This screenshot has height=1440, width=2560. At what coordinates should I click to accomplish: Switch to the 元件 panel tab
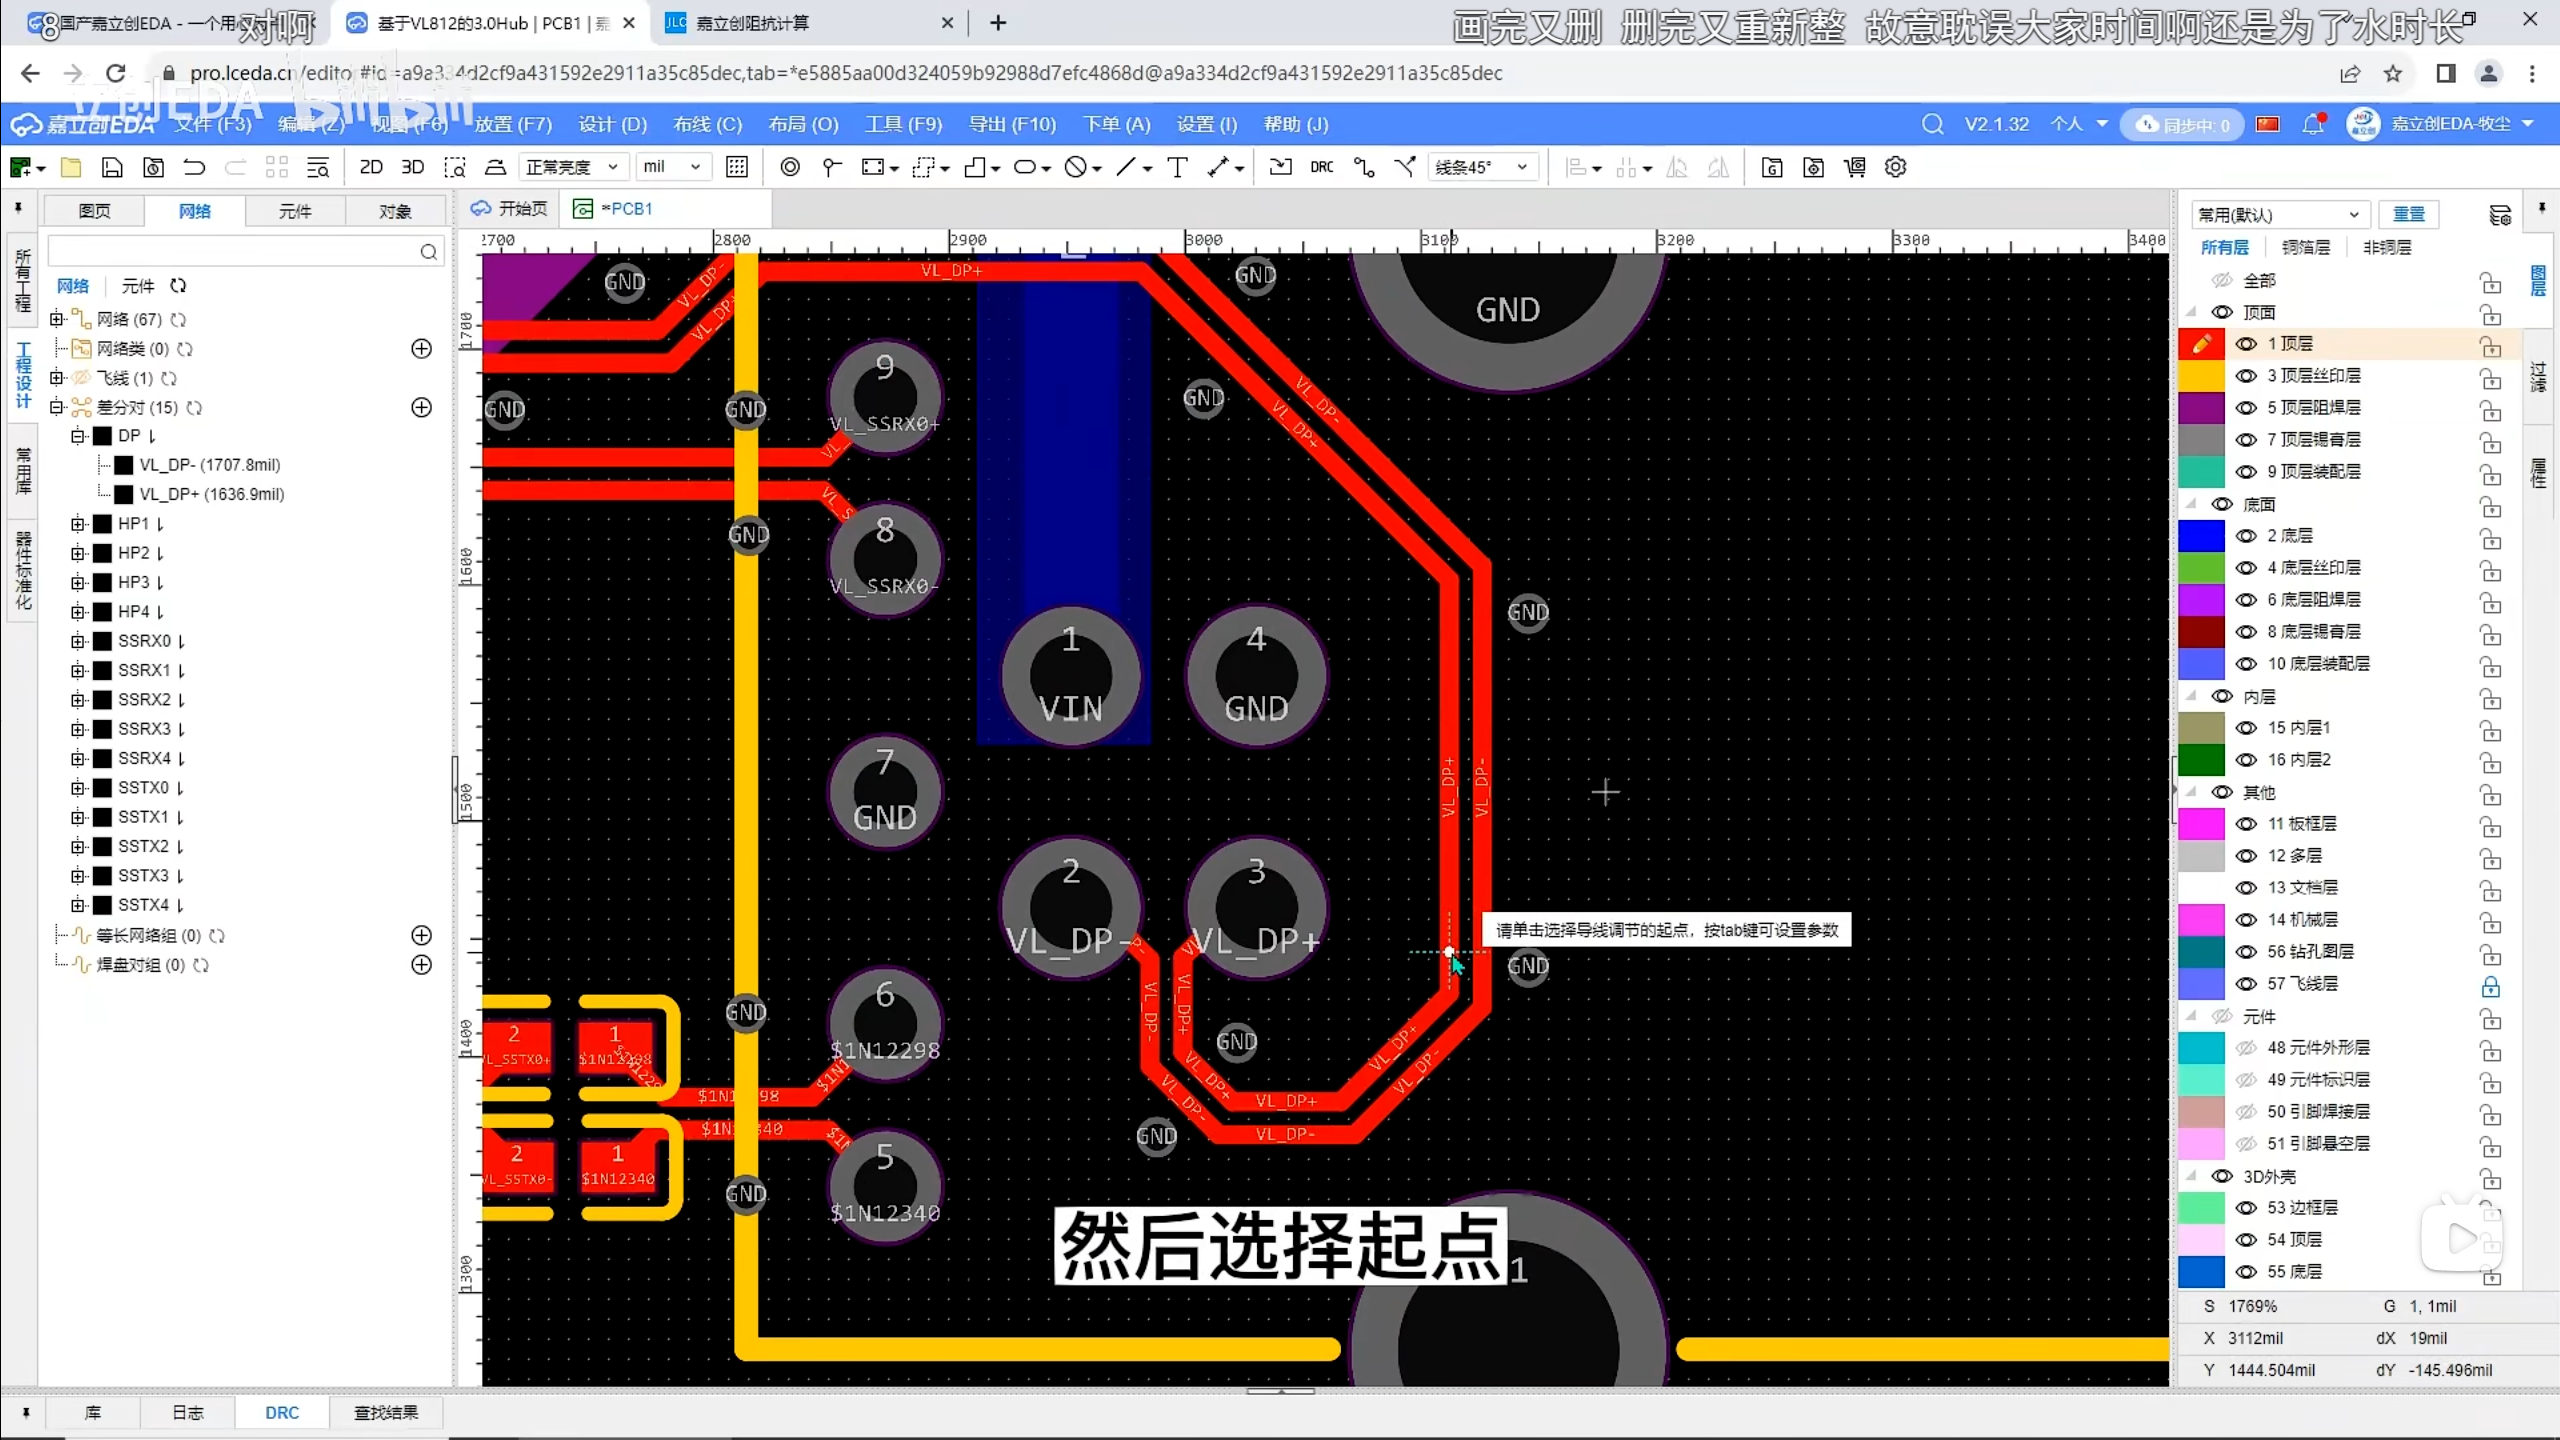[x=295, y=211]
